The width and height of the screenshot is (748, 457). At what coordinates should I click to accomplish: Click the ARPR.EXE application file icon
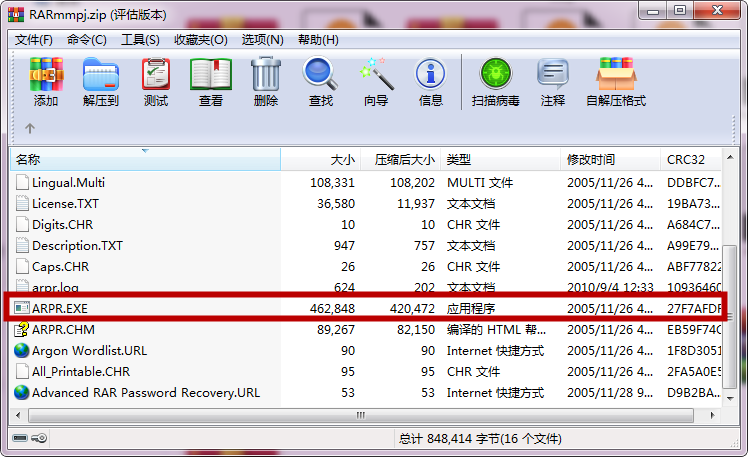(21, 308)
